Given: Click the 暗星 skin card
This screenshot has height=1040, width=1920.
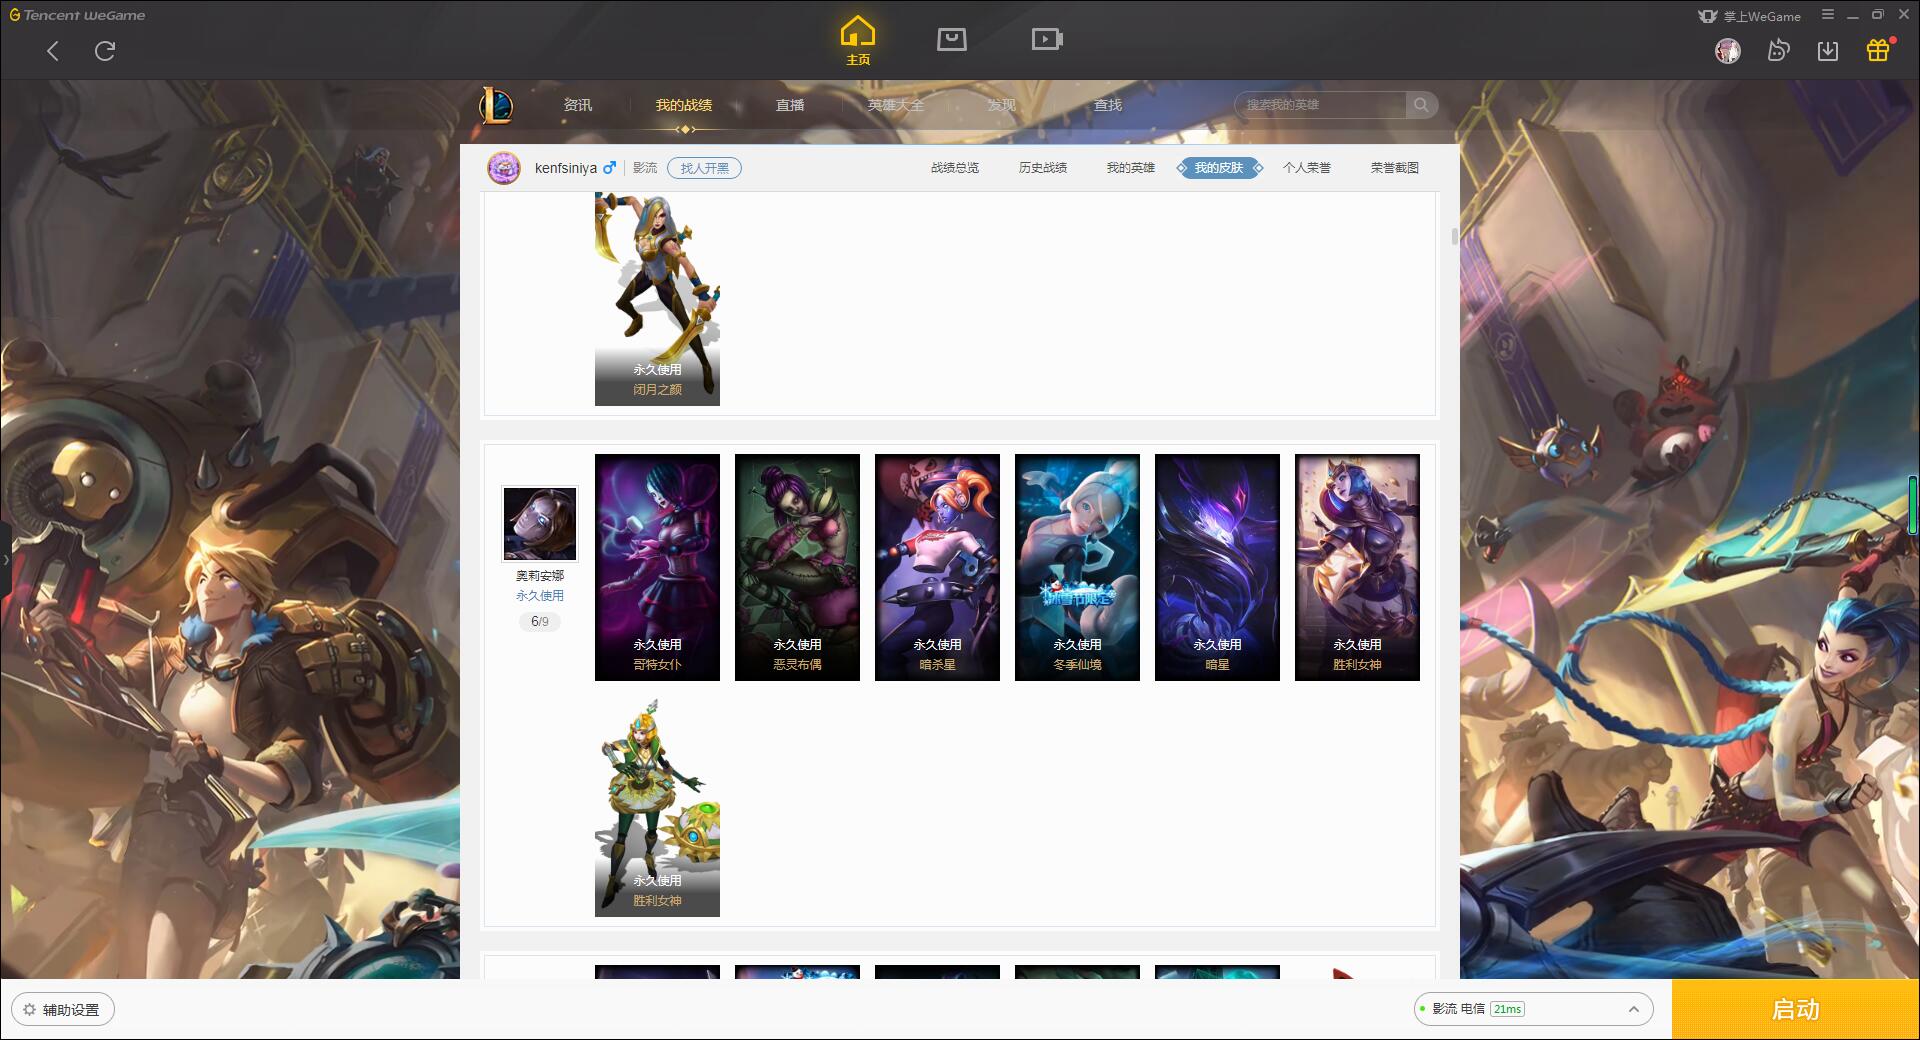Looking at the screenshot, I should (1217, 567).
